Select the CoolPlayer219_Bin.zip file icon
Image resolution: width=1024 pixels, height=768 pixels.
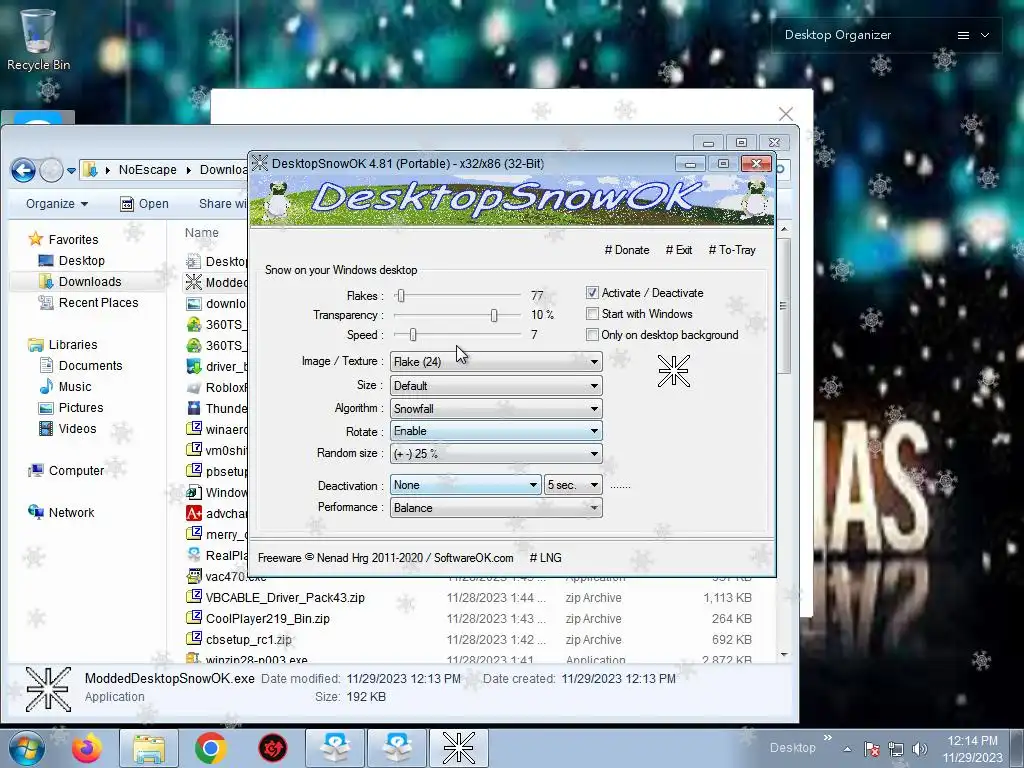(x=193, y=618)
